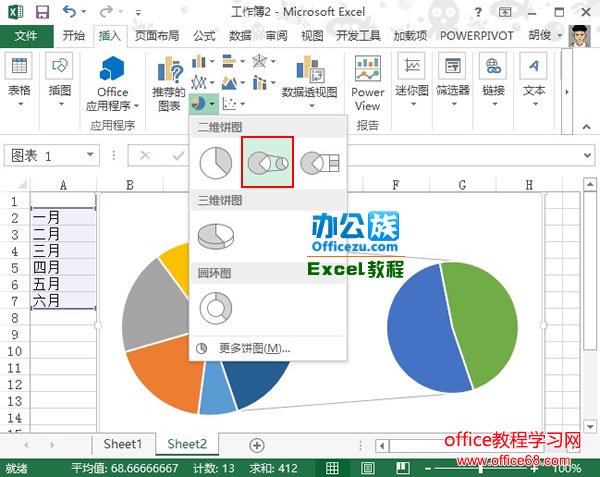Image resolution: width=600 pixels, height=477 pixels.
Task: Select the Sheet2 tab
Action: pyautogui.click(x=187, y=444)
